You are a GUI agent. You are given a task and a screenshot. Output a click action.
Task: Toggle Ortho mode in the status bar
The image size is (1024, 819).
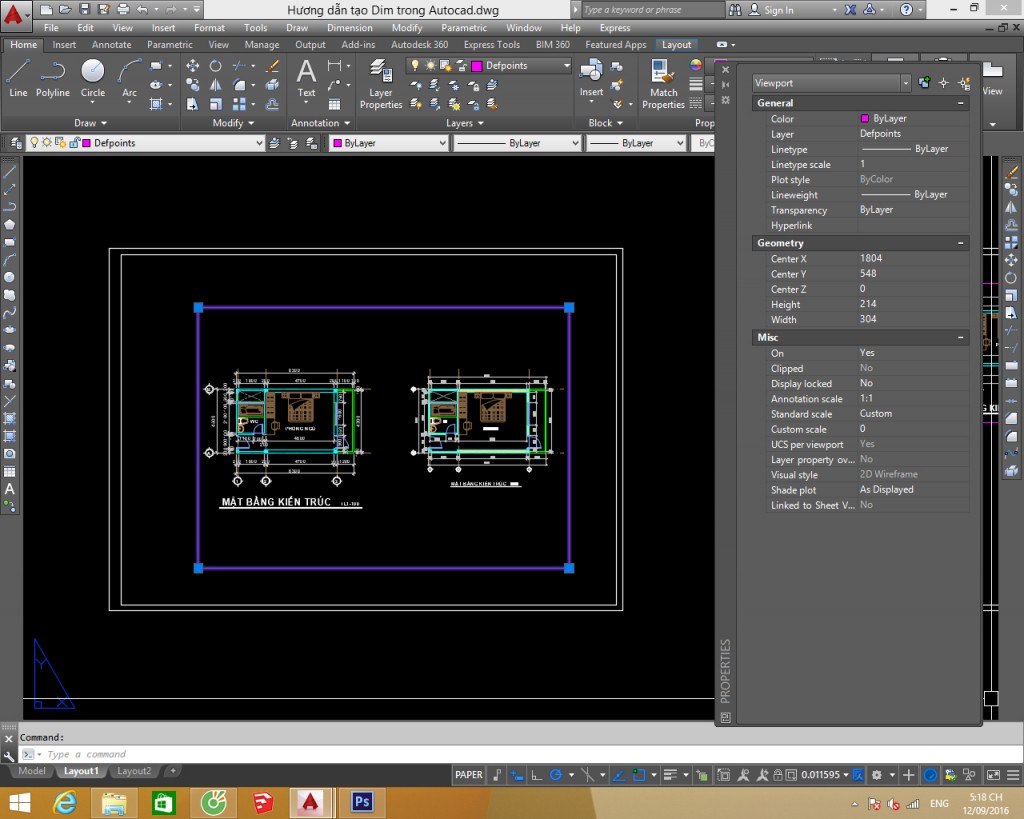click(535, 774)
